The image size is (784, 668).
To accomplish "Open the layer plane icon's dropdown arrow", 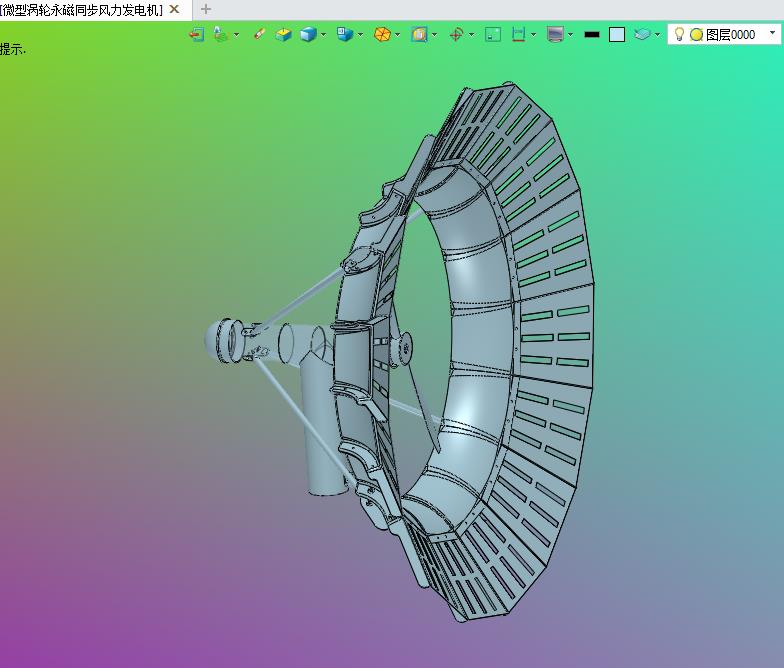I will tap(658, 34).
